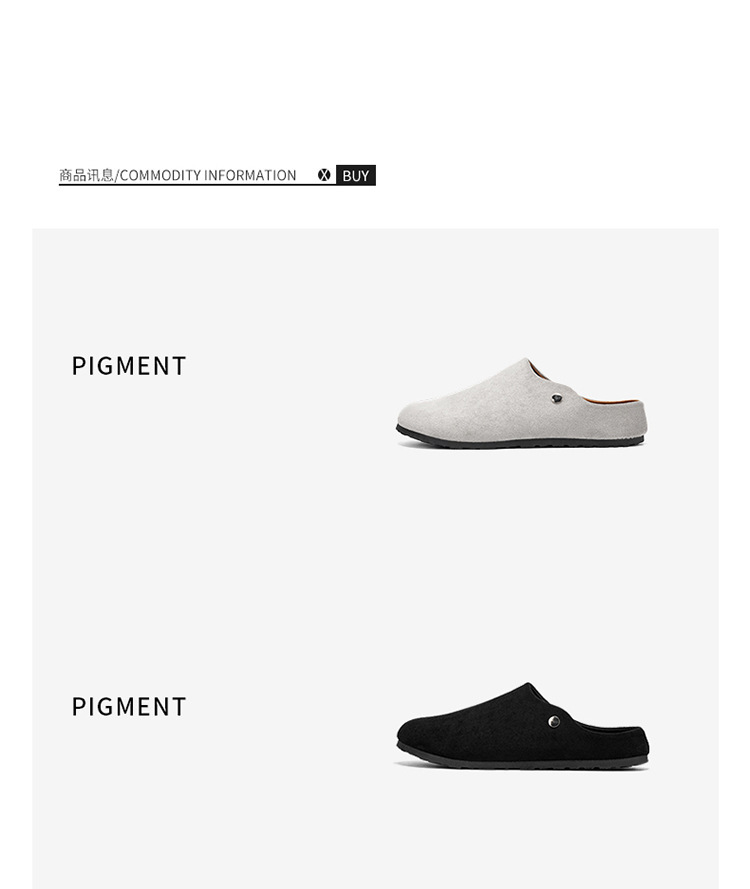Click the dark sole under the black clog
The width and height of the screenshot is (750, 889).
(x=522, y=760)
